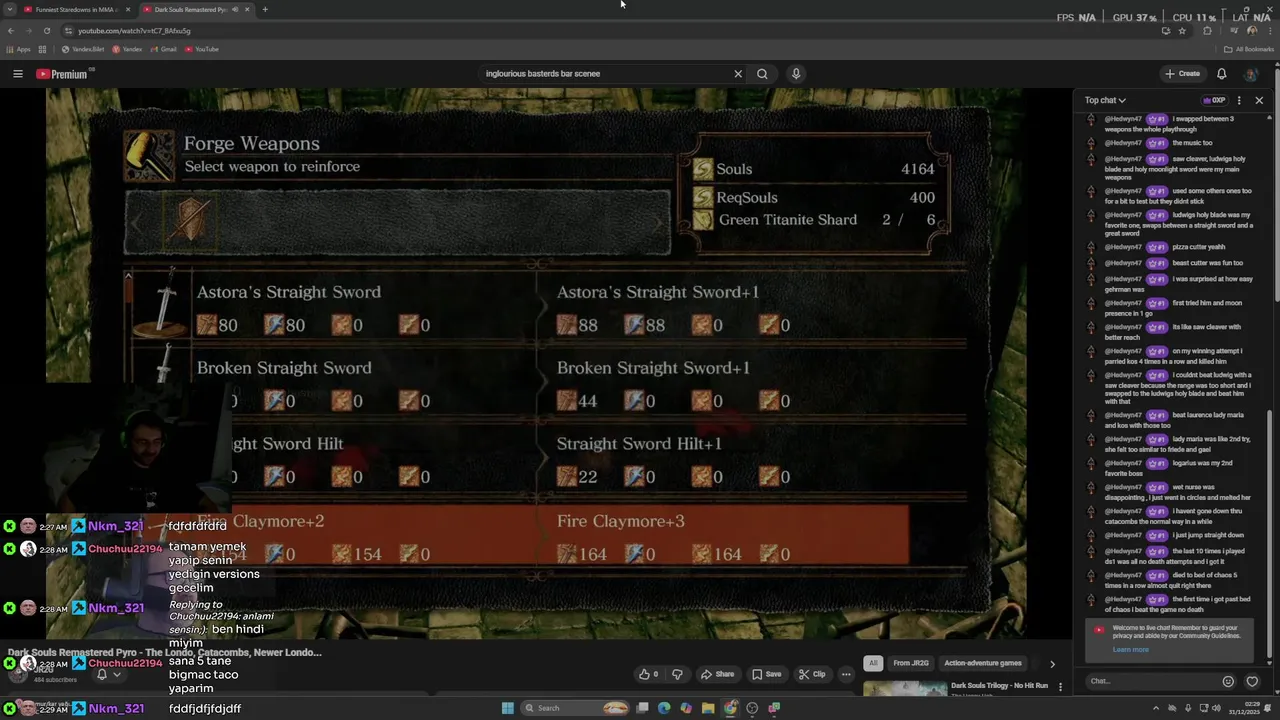Send a heart reaction in chat

[x=1252, y=681]
